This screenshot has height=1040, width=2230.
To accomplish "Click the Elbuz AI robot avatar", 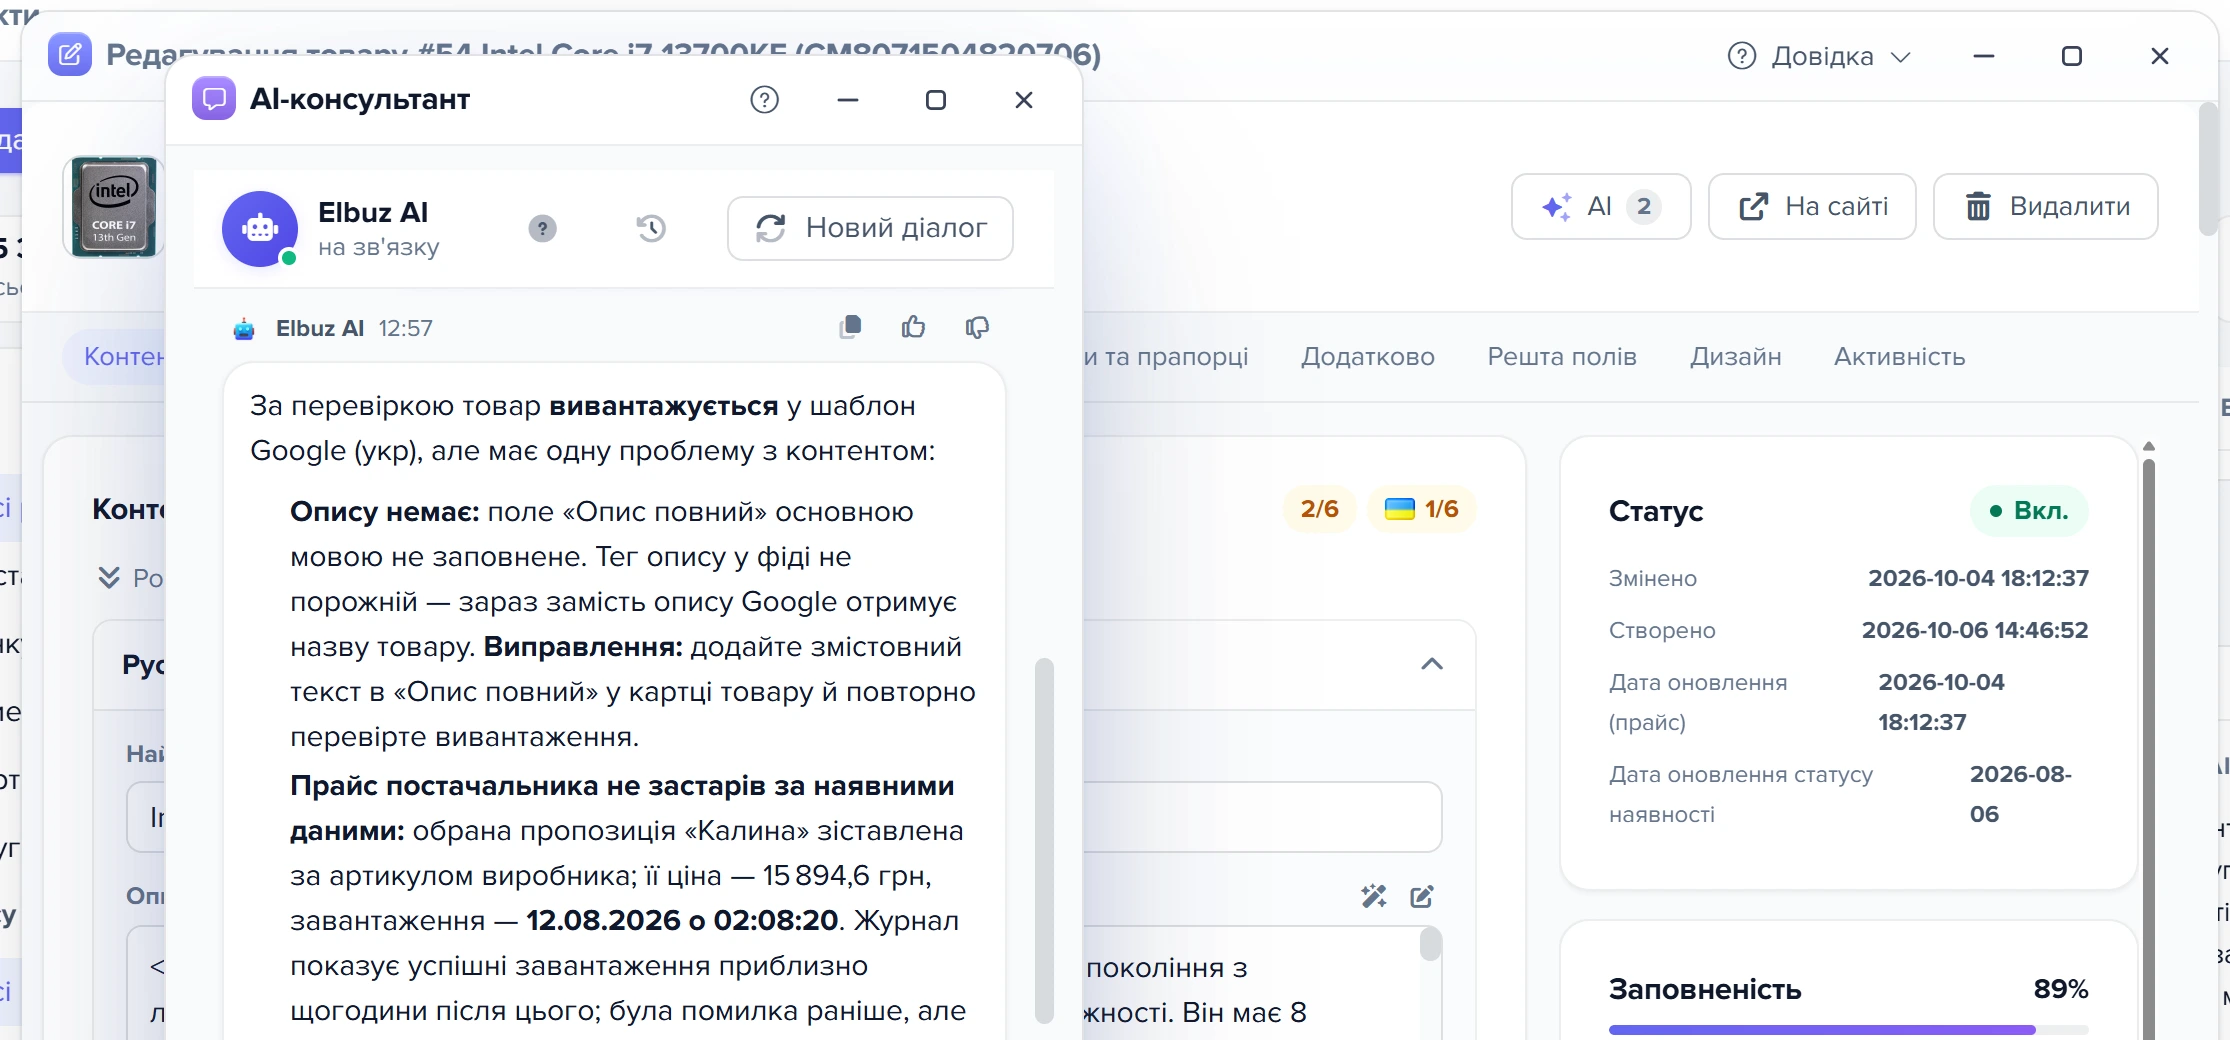I will pyautogui.click(x=260, y=229).
